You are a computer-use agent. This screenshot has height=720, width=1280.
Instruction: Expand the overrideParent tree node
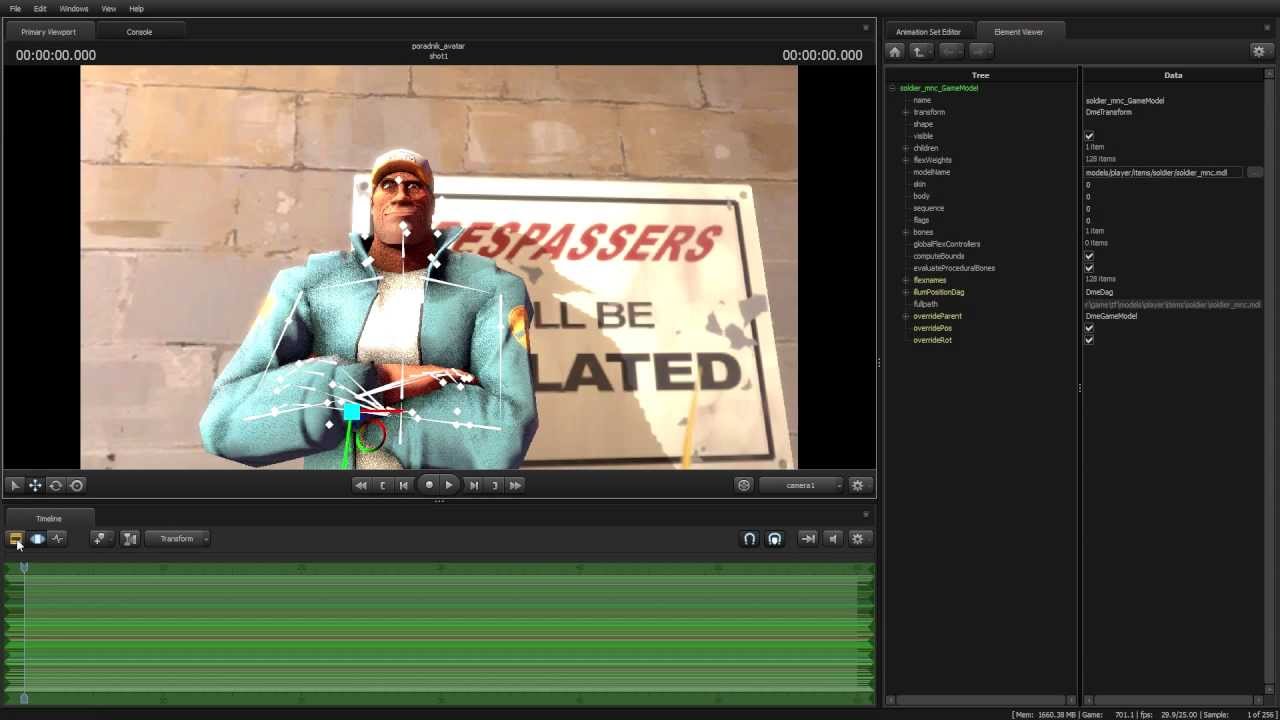pyautogui.click(x=906, y=316)
